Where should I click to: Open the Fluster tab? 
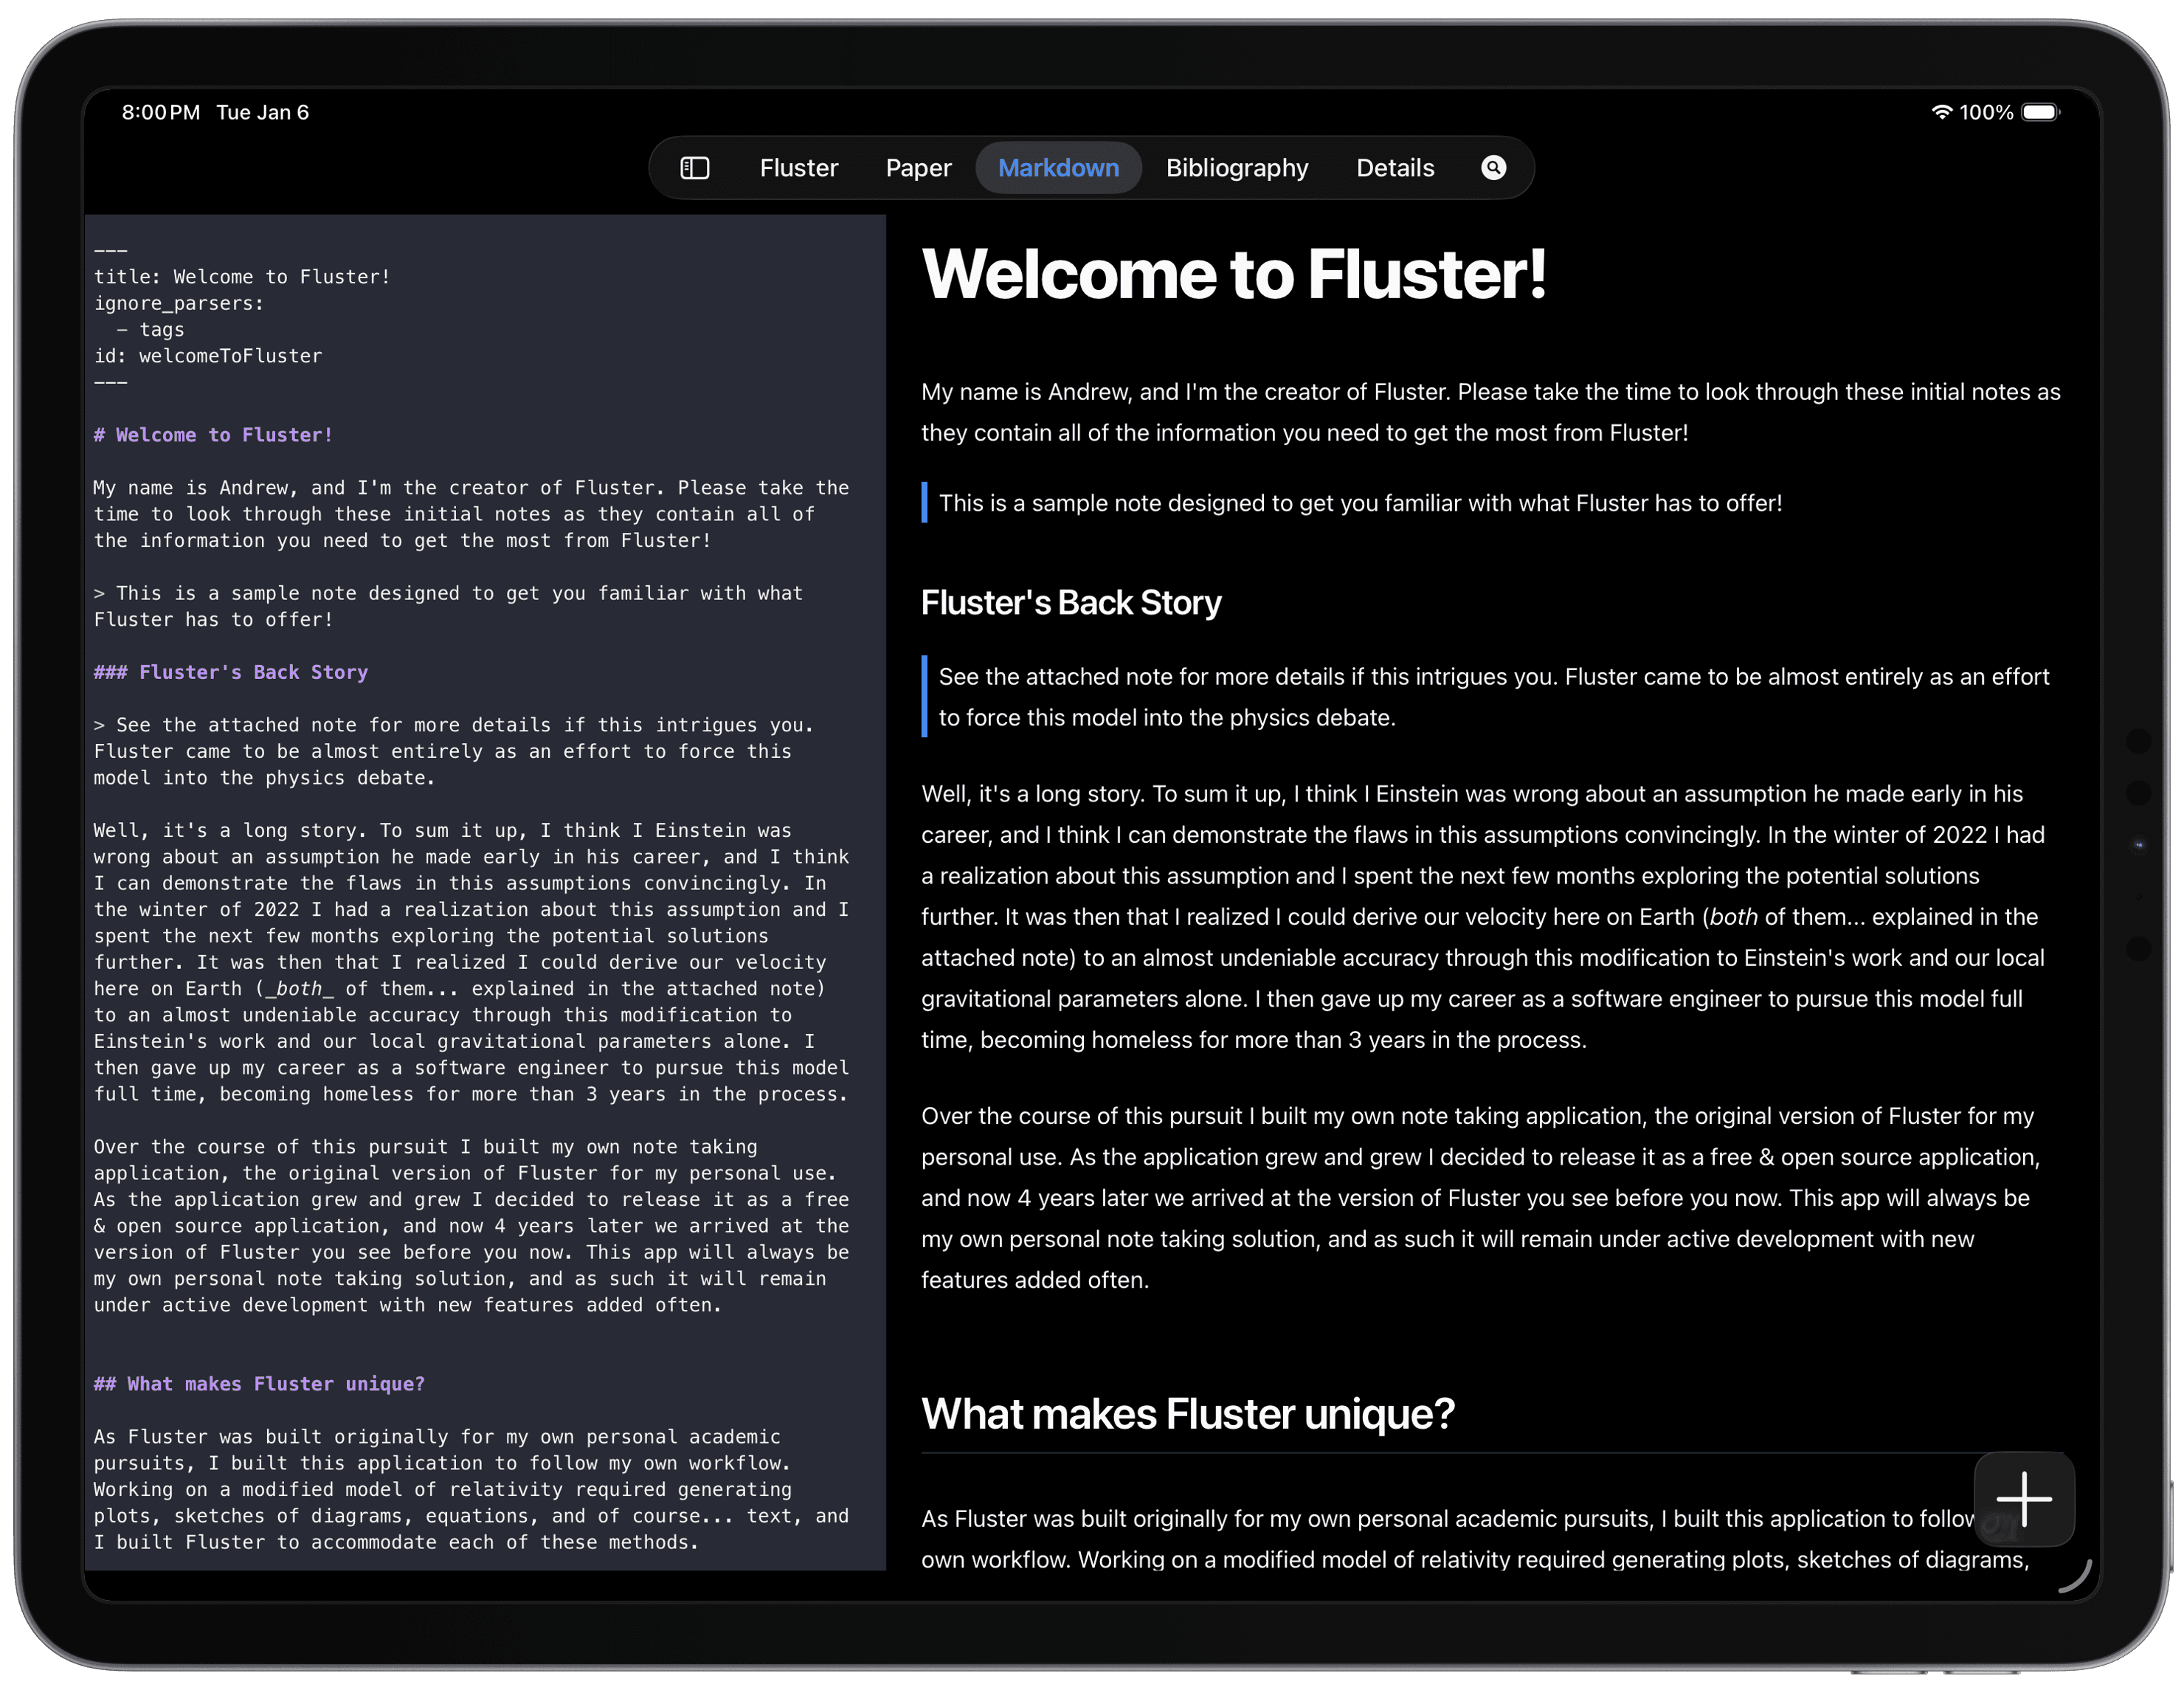tap(798, 168)
